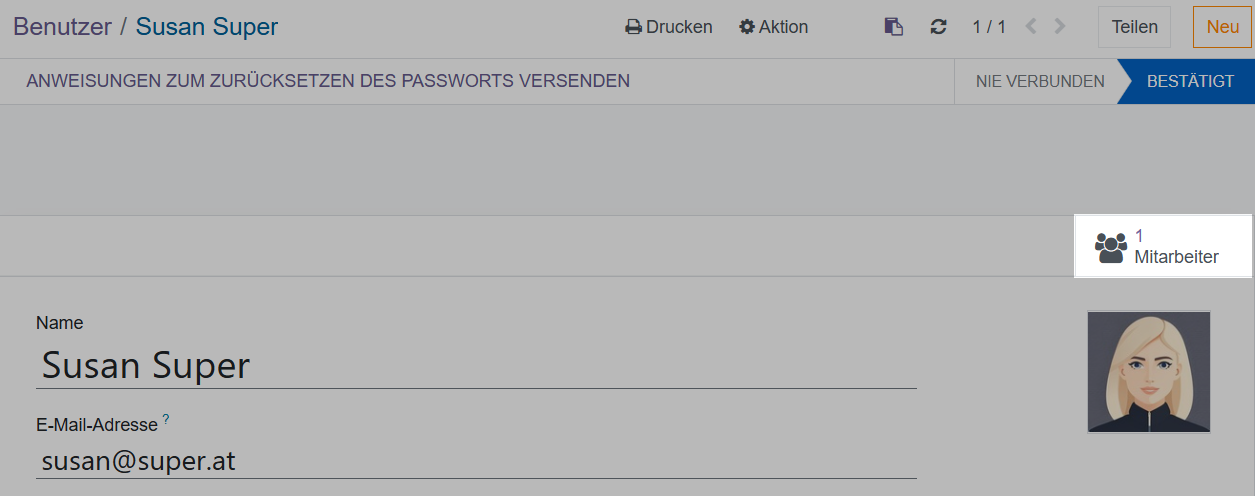Click Susan Super's avatar picture
1255x496 pixels.
coord(1149,372)
